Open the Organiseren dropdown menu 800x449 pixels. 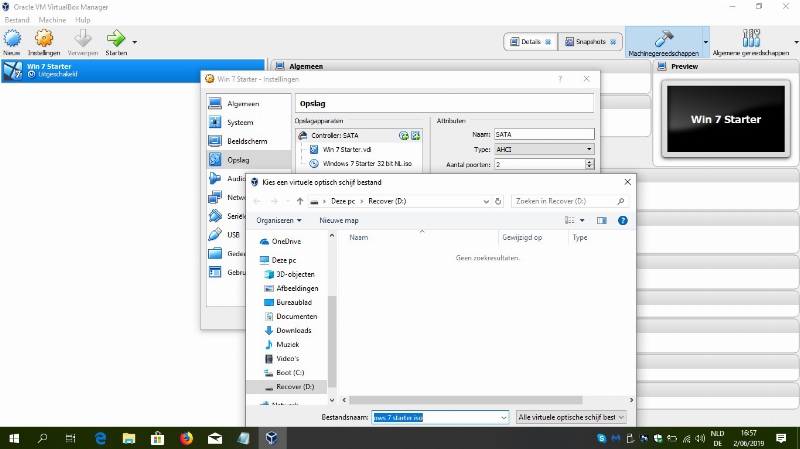tap(279, 220)
